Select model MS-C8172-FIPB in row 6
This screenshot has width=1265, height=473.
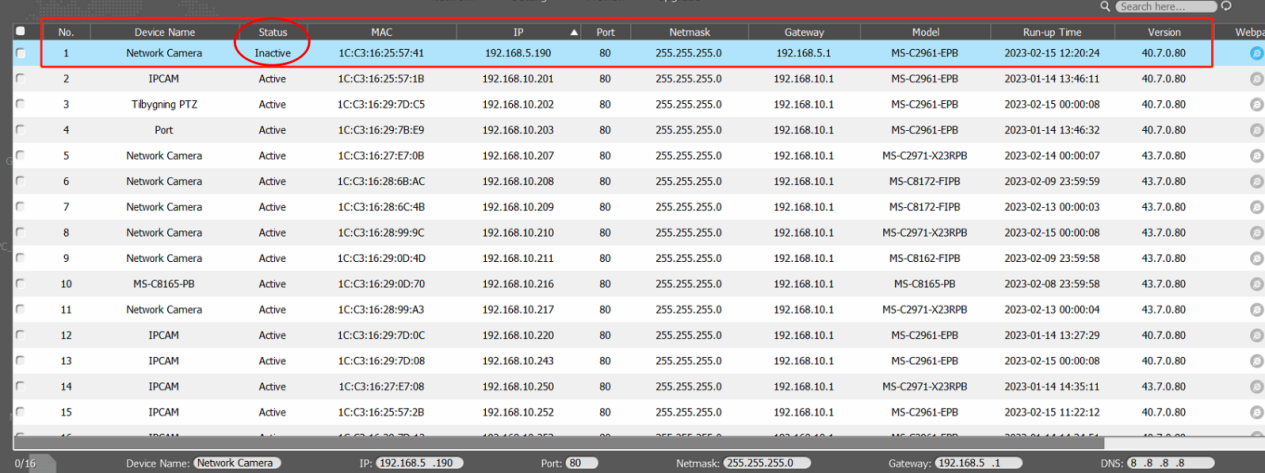pyautogui.click(x=925, y=181)
